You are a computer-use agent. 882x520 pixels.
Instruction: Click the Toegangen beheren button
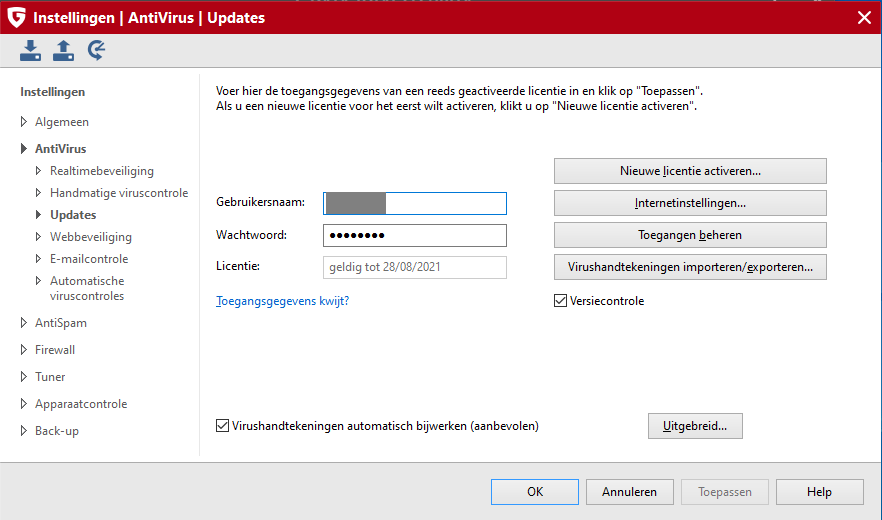point(690,235)
